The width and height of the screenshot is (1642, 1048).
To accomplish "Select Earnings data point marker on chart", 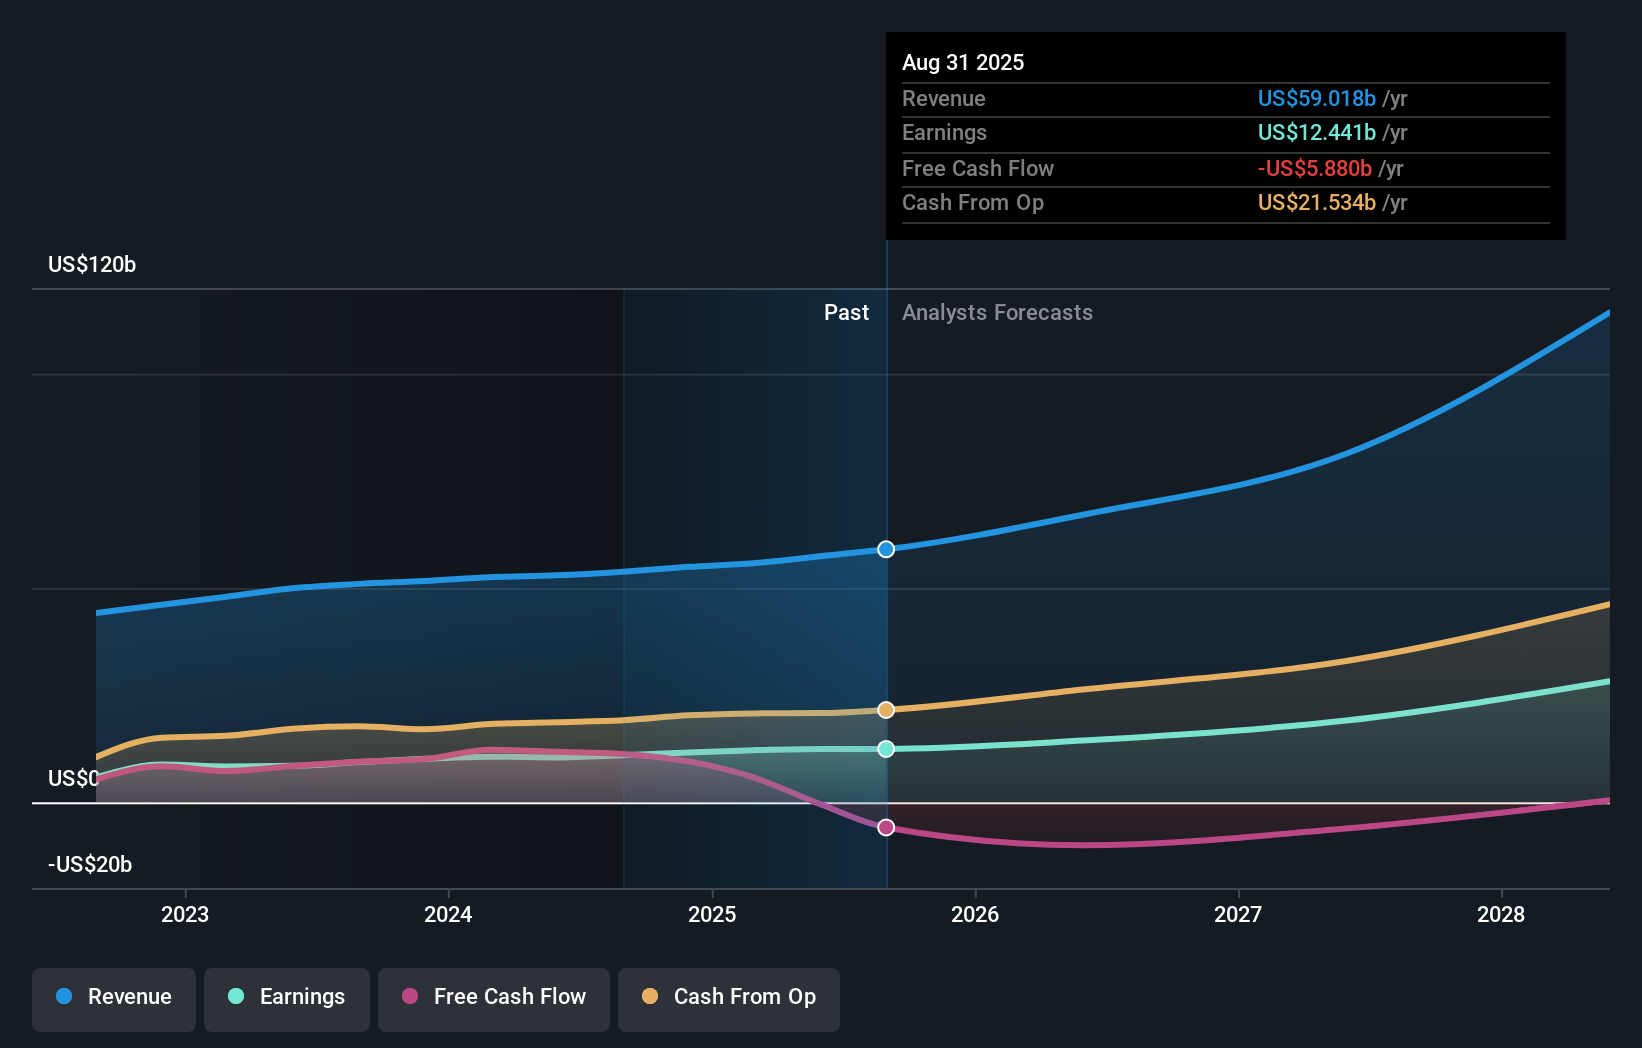I will point(886,749).
